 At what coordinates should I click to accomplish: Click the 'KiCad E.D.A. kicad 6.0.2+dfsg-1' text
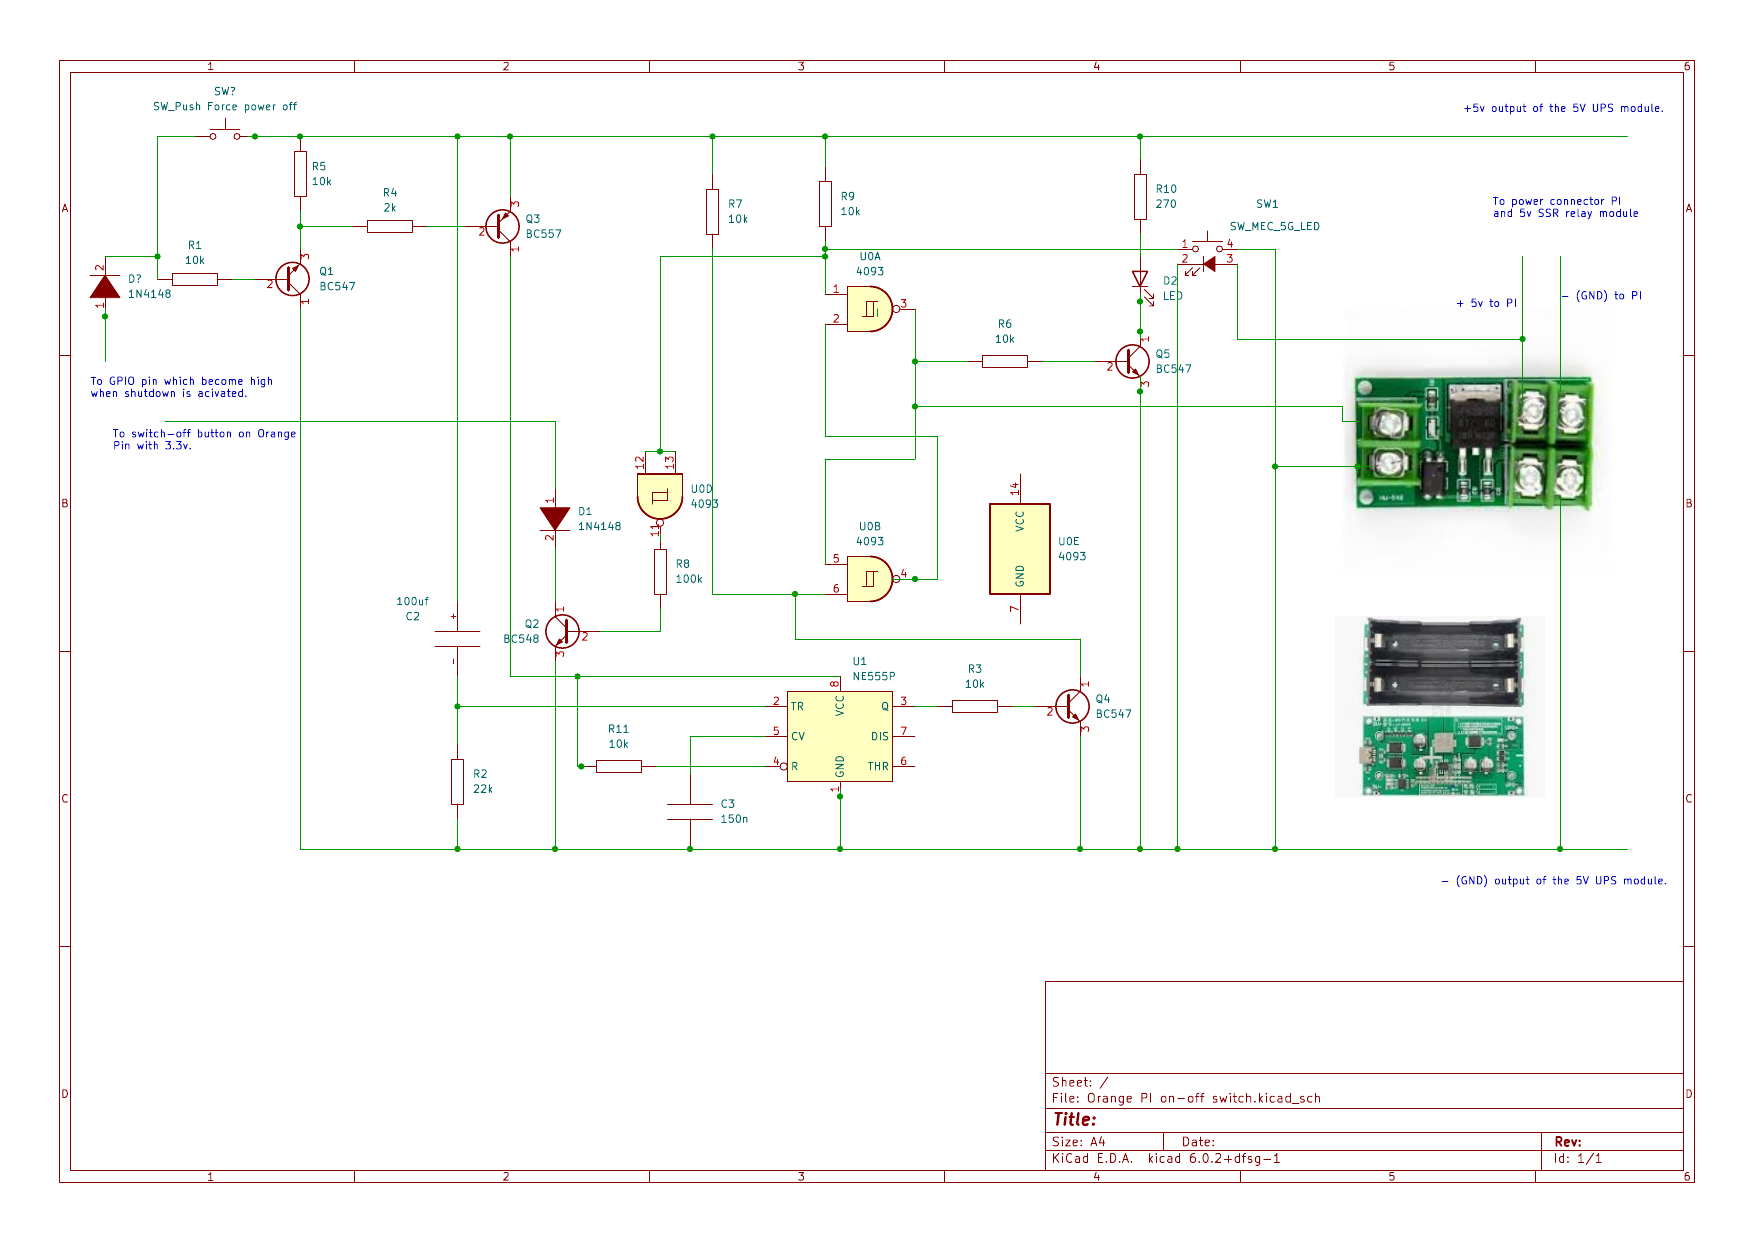[1166, 1159]
